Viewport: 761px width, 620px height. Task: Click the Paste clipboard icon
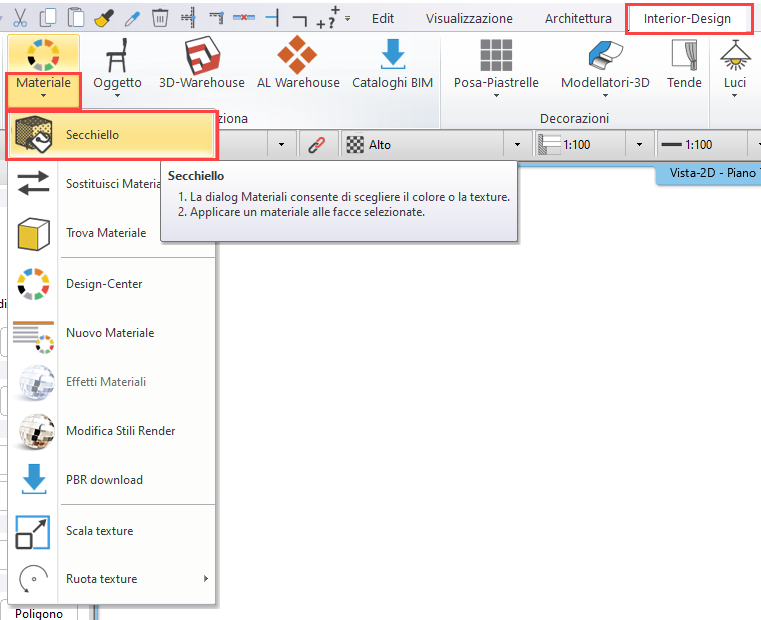[75, 18]
